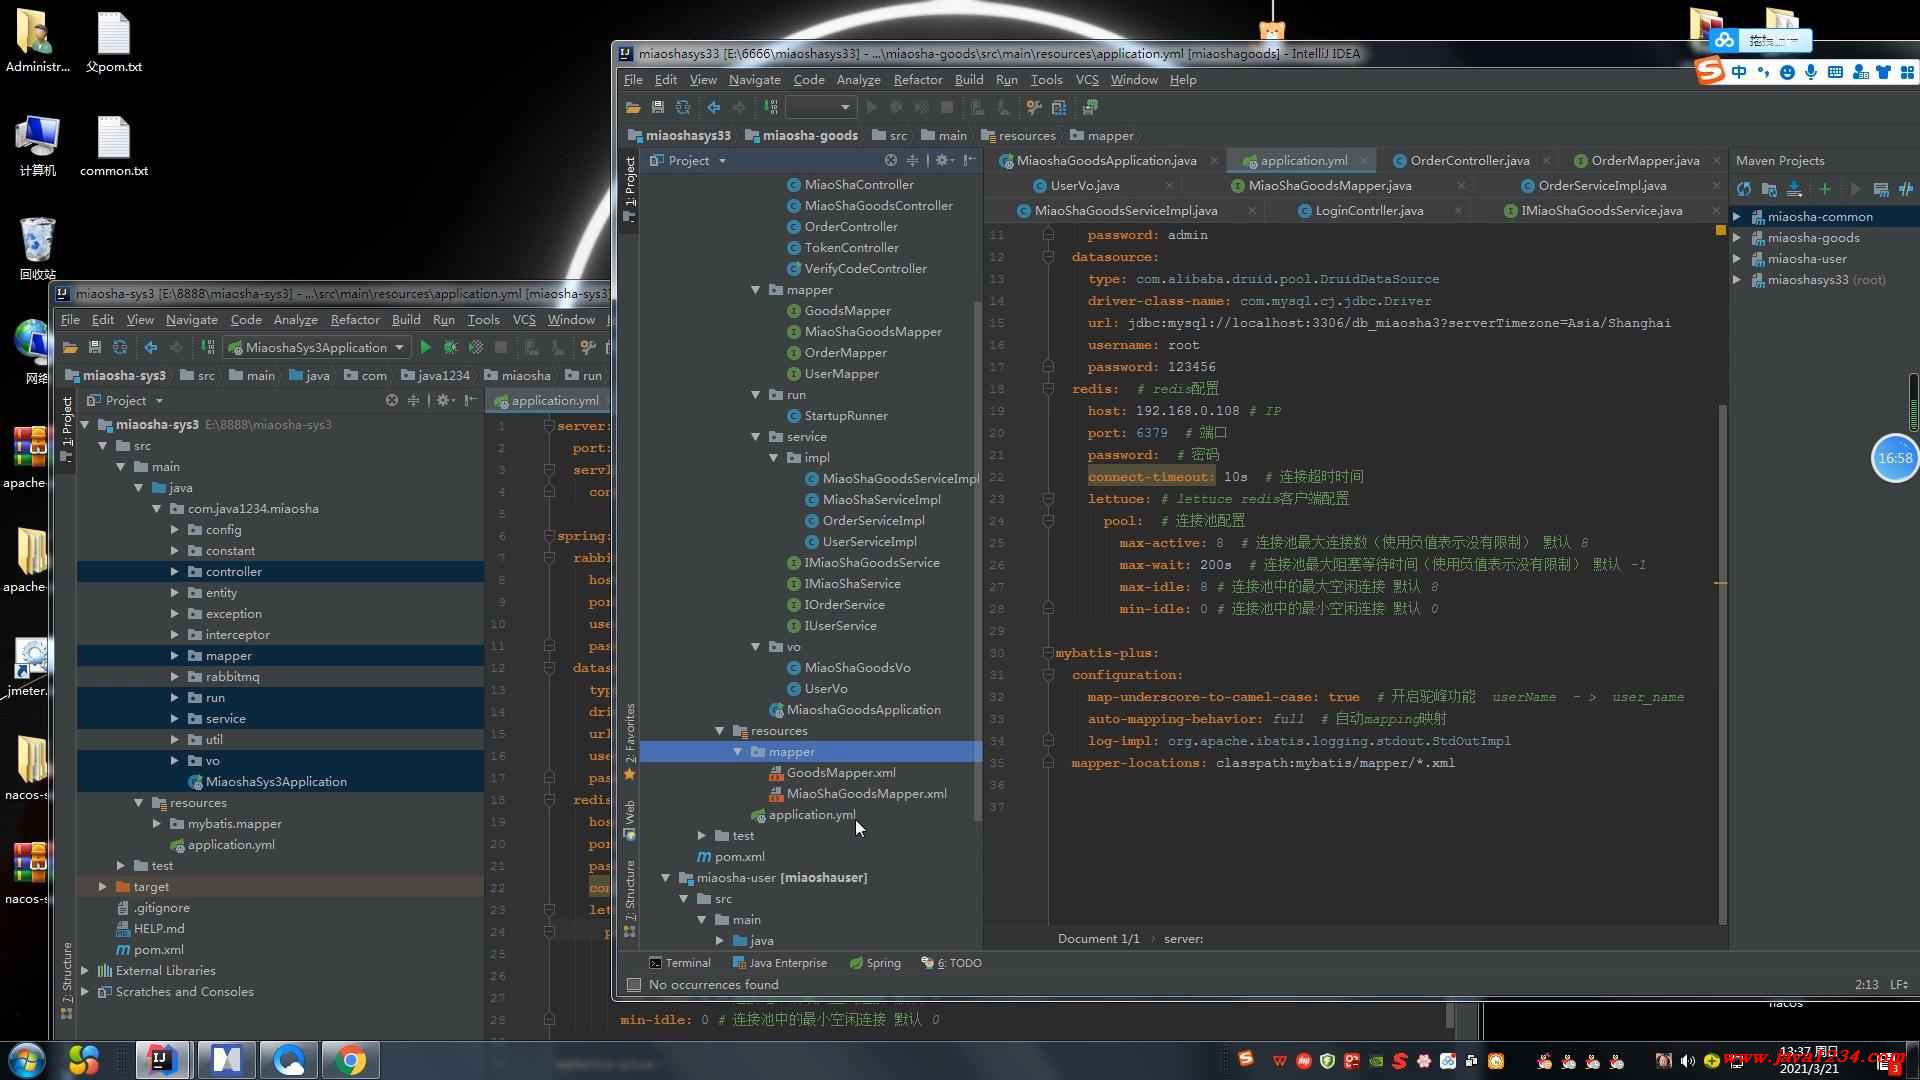Select GoodsMapper.xml in project tree

pyautogui.click(x=832, y=773)
